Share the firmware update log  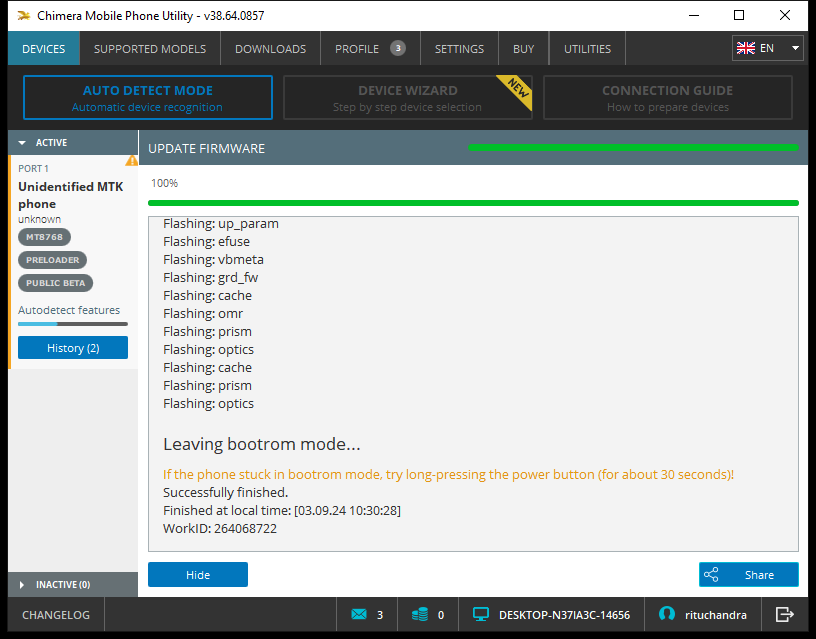(x=749, y=575)
